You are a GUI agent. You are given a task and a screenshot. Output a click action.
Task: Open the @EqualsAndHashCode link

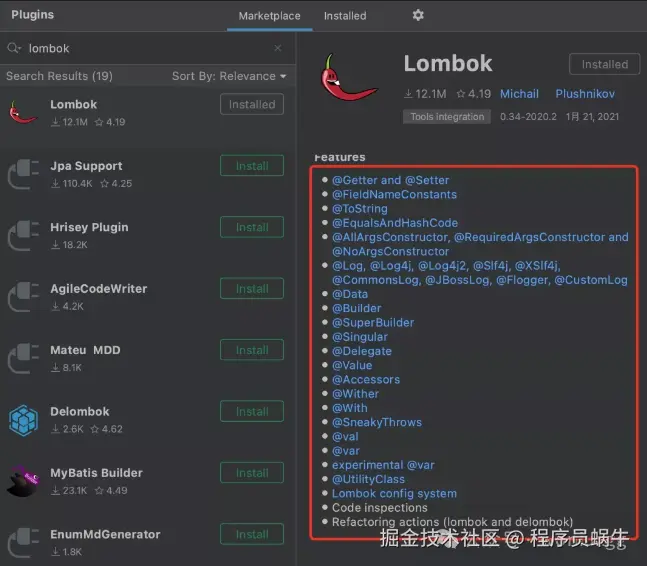[x=395, y=223]
